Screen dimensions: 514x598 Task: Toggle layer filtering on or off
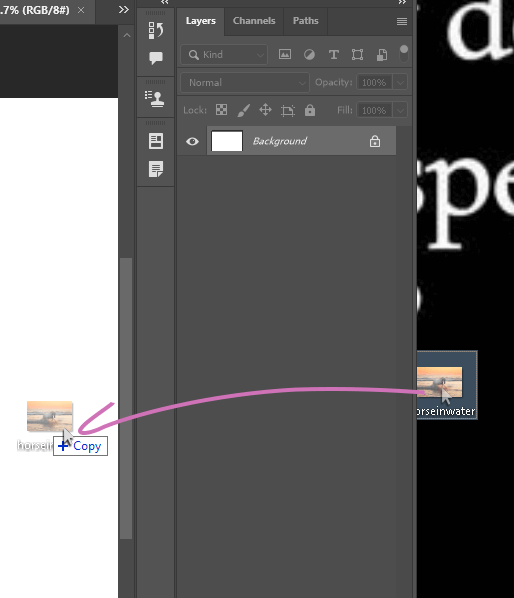click(x=403, y=54)
